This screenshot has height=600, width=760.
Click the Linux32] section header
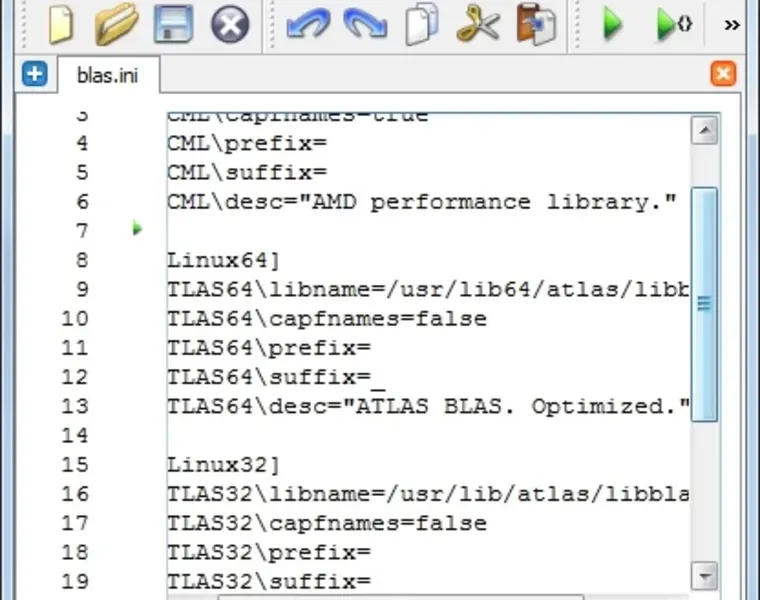pos(223,465)
